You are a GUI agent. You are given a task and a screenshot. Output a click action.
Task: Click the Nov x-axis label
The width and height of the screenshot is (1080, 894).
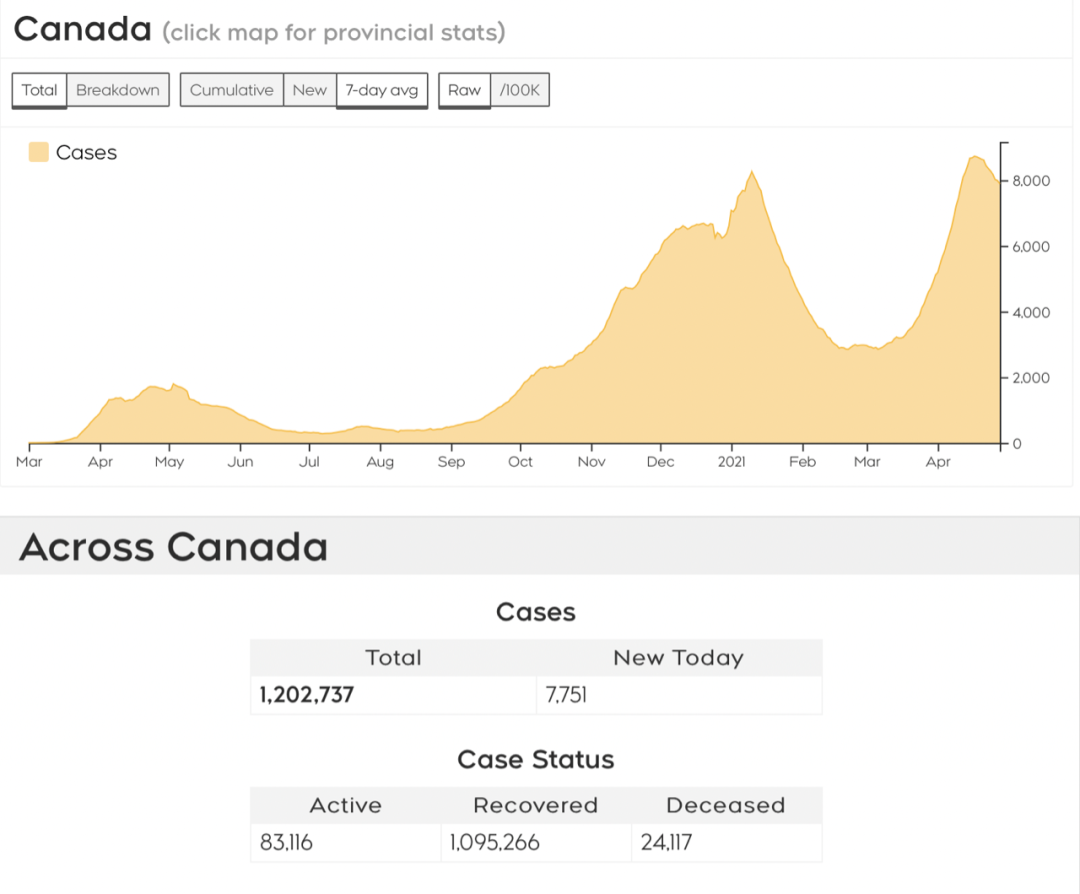click(591, 461)
